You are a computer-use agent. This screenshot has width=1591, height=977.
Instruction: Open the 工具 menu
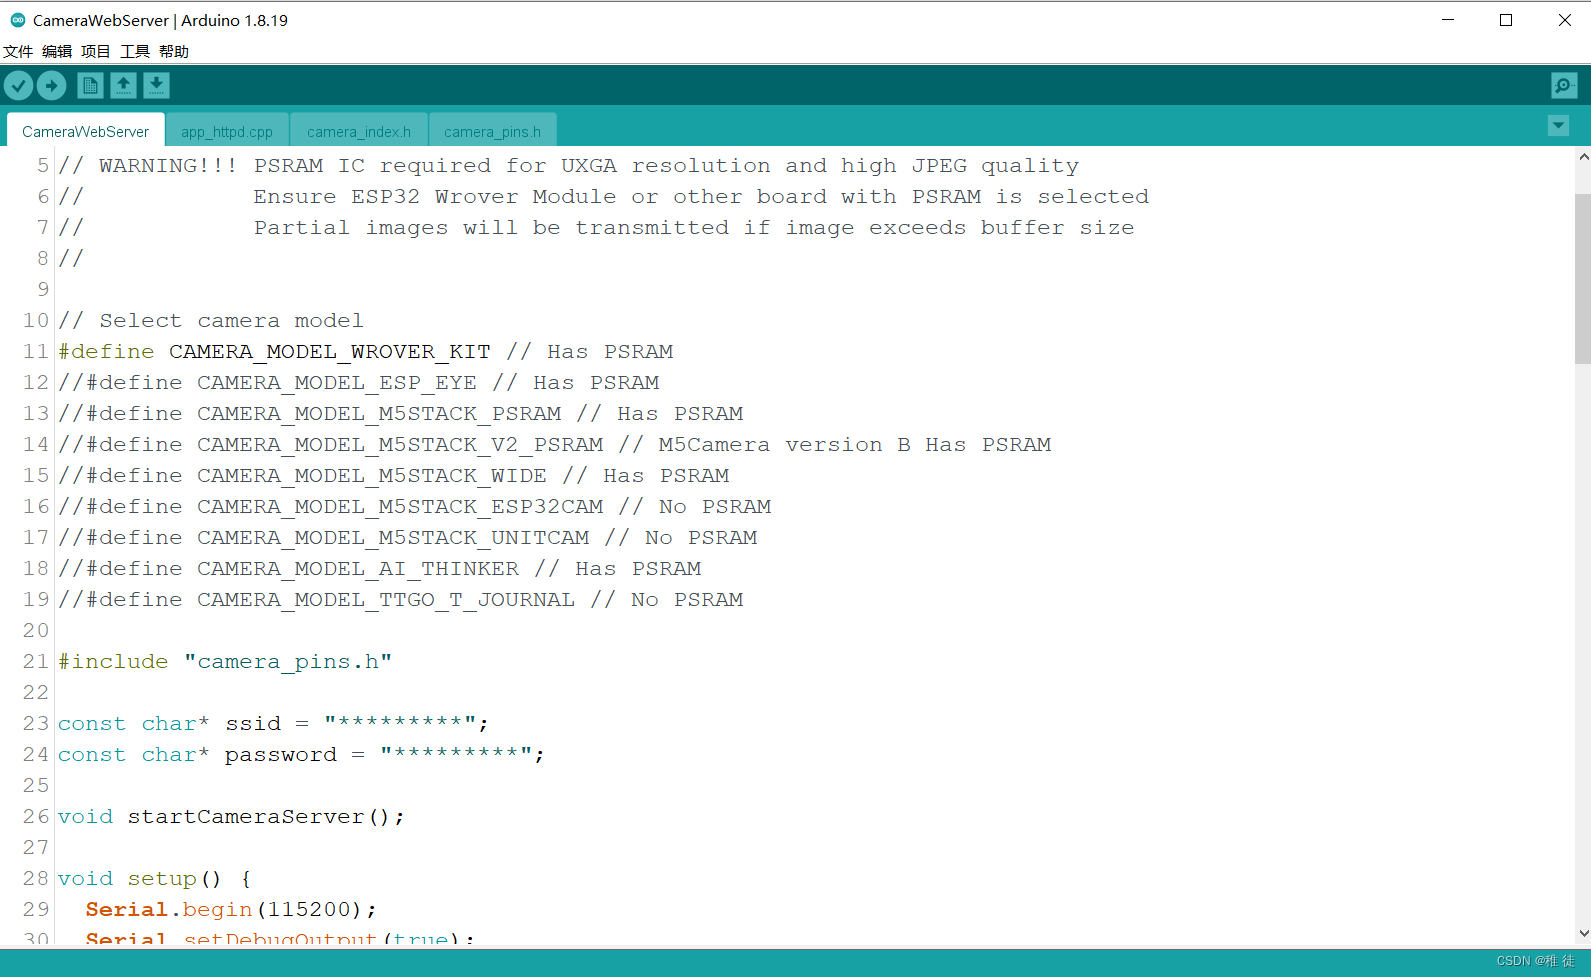point(135,52)
